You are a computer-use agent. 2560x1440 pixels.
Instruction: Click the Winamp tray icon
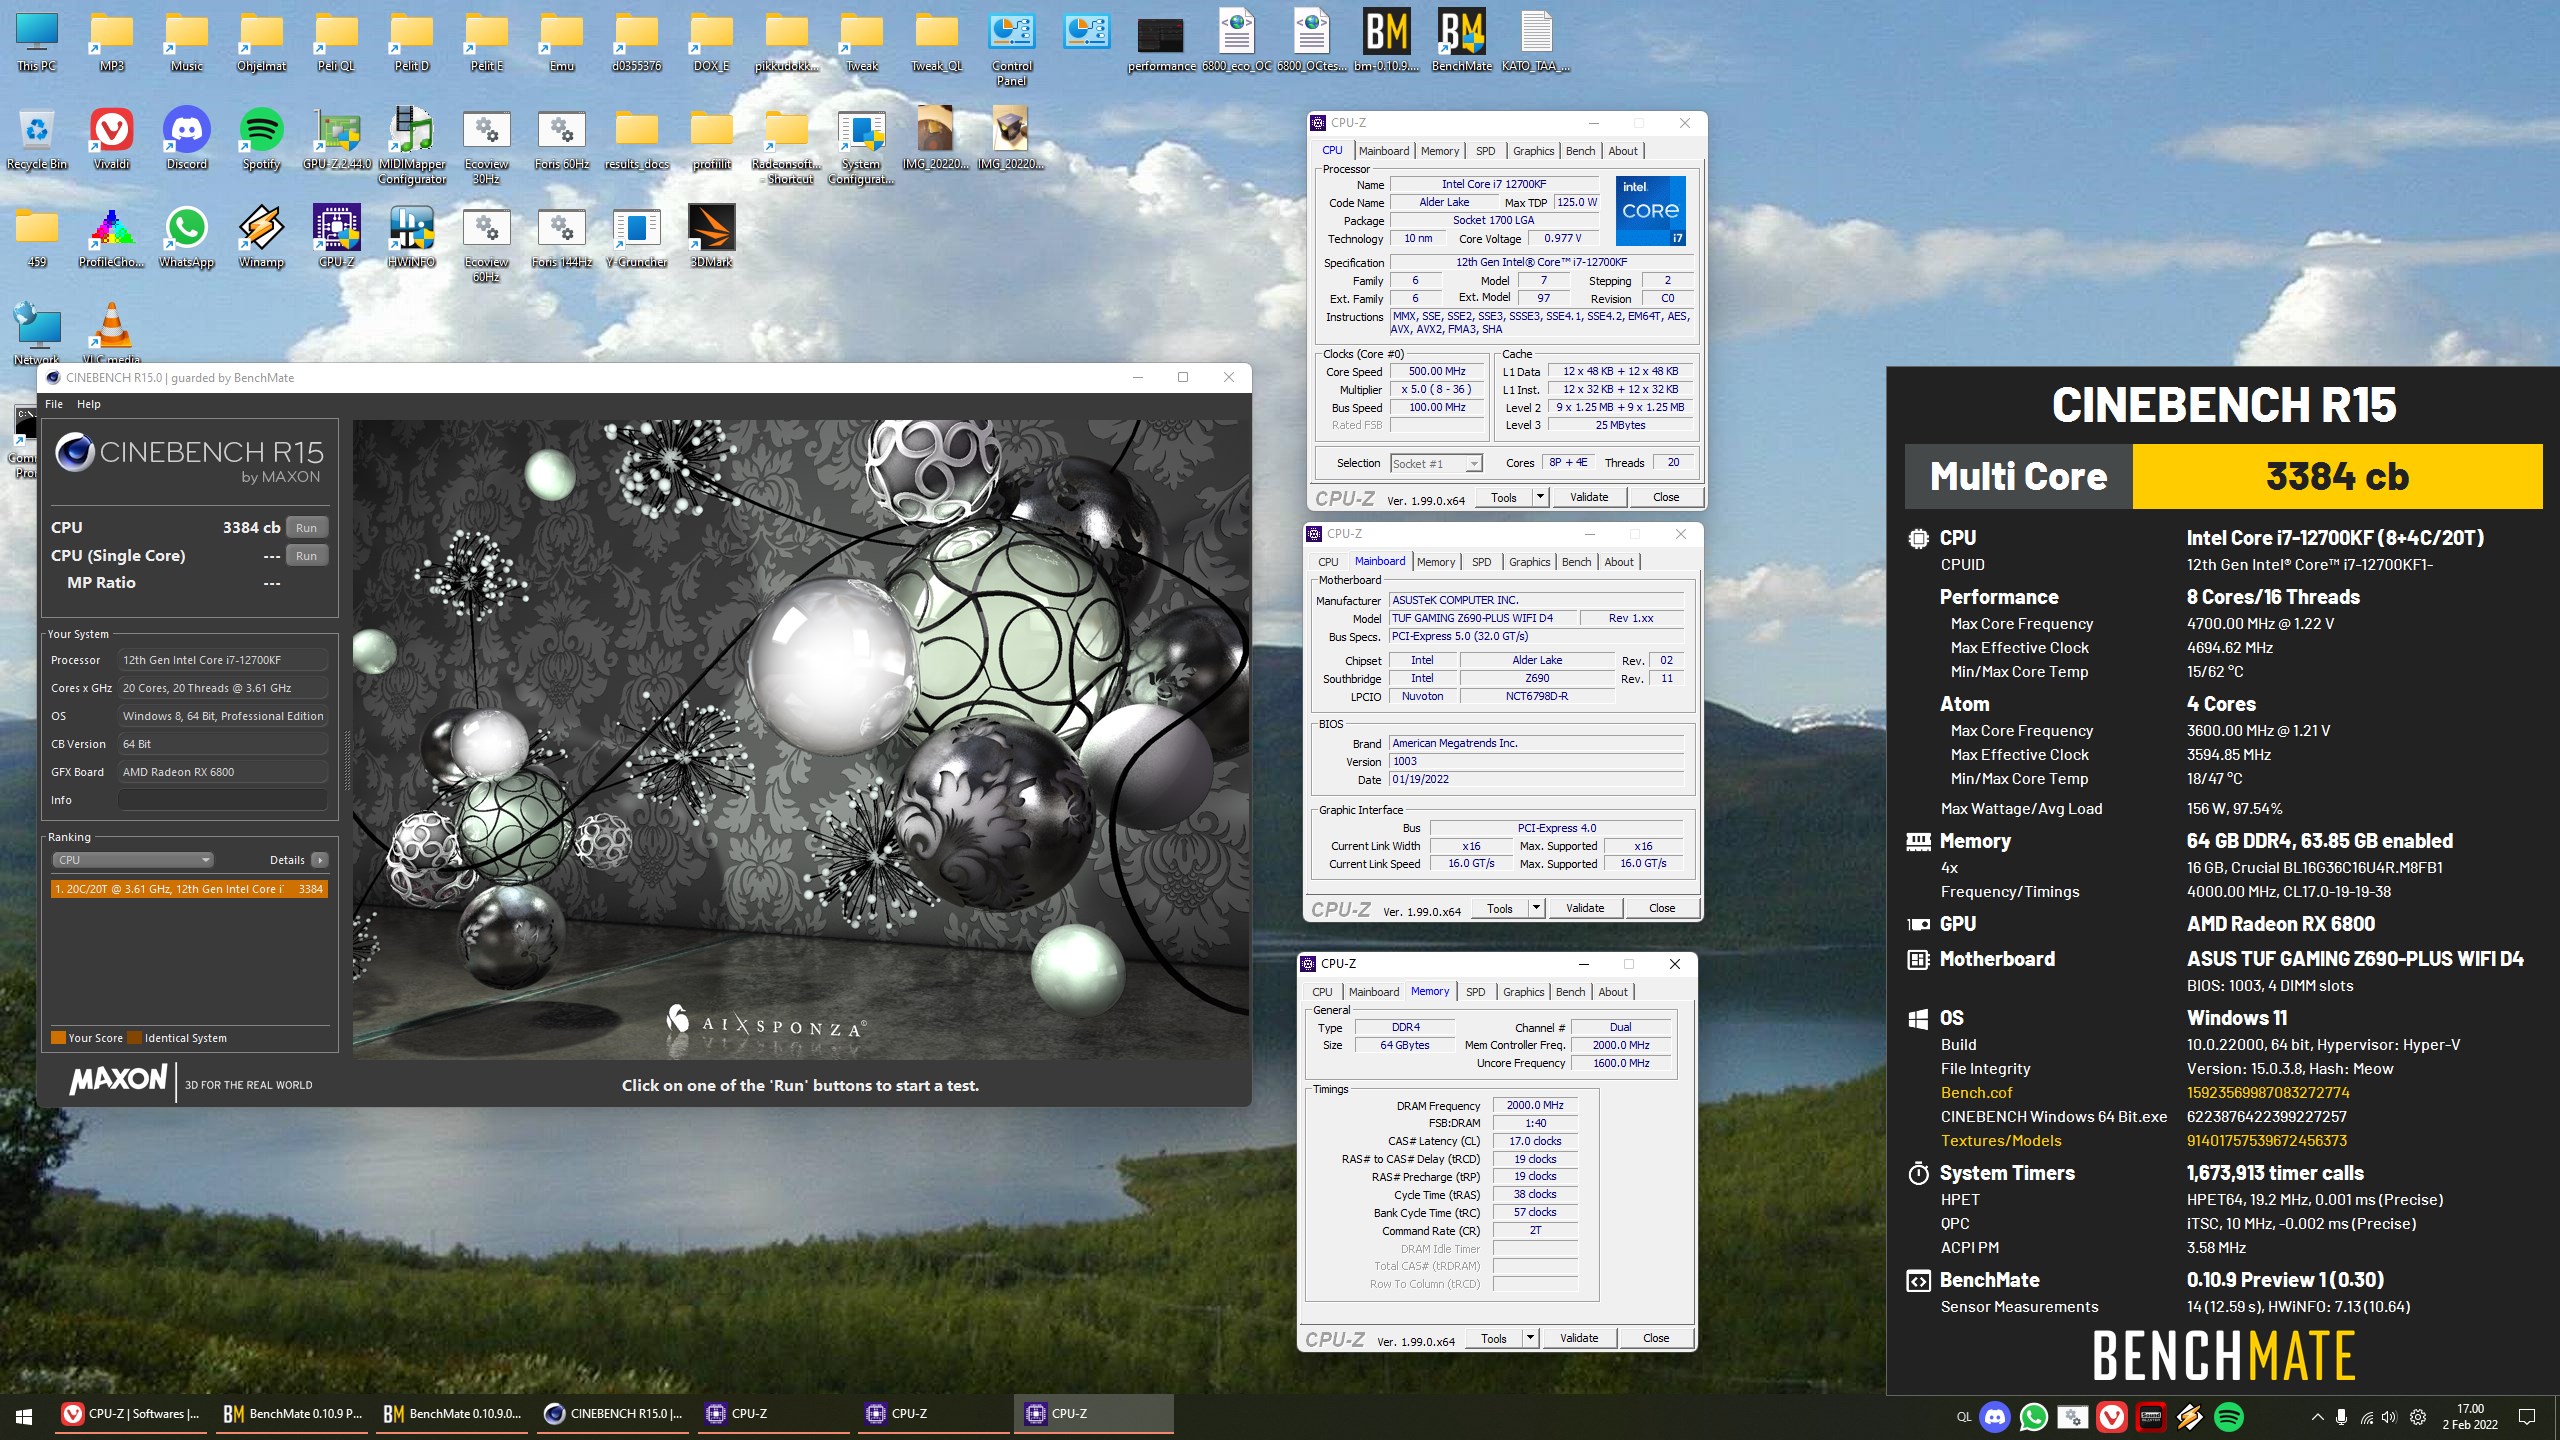tap(2190, 1417)
